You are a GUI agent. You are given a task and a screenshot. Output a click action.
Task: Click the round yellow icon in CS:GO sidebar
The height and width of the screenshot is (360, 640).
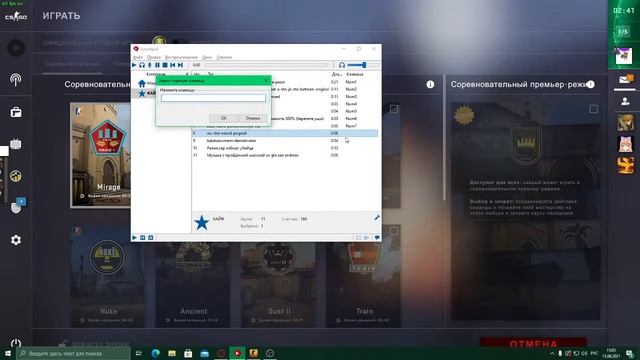click(16, 176)
